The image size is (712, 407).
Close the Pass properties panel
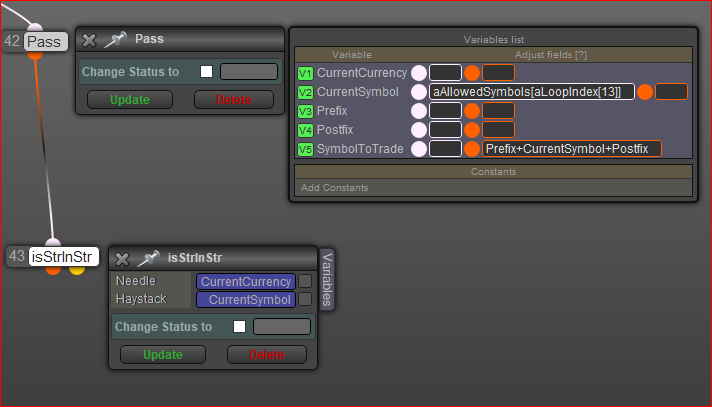pyautogui.click(x=89, y=40)
